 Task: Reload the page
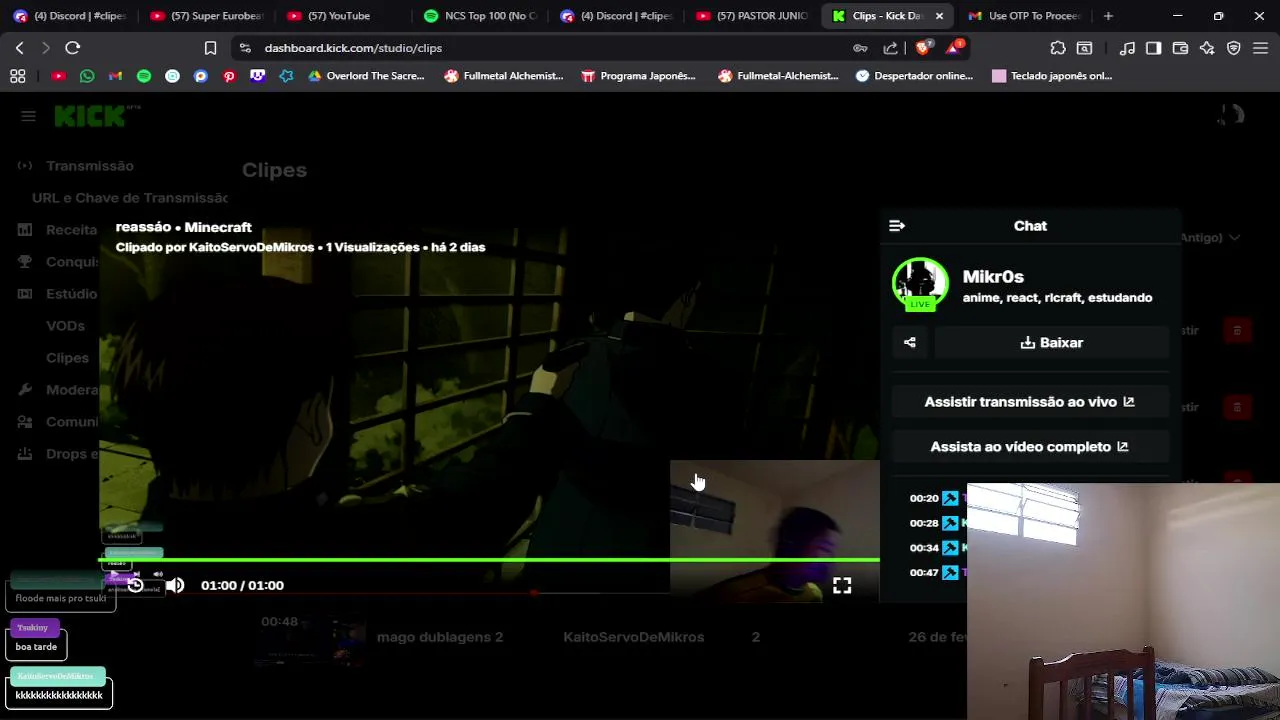coord(72,48)
